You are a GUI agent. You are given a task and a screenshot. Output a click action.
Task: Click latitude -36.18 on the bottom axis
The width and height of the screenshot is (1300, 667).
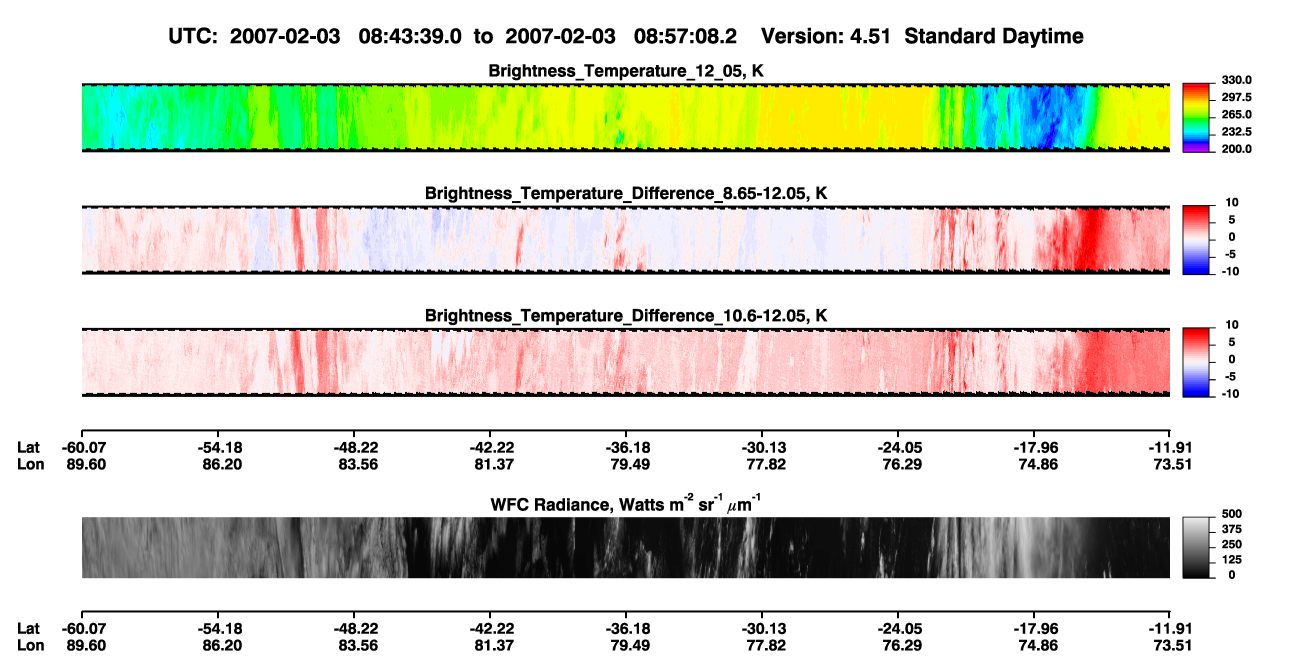pyautogui.click(x=626, y=628)
